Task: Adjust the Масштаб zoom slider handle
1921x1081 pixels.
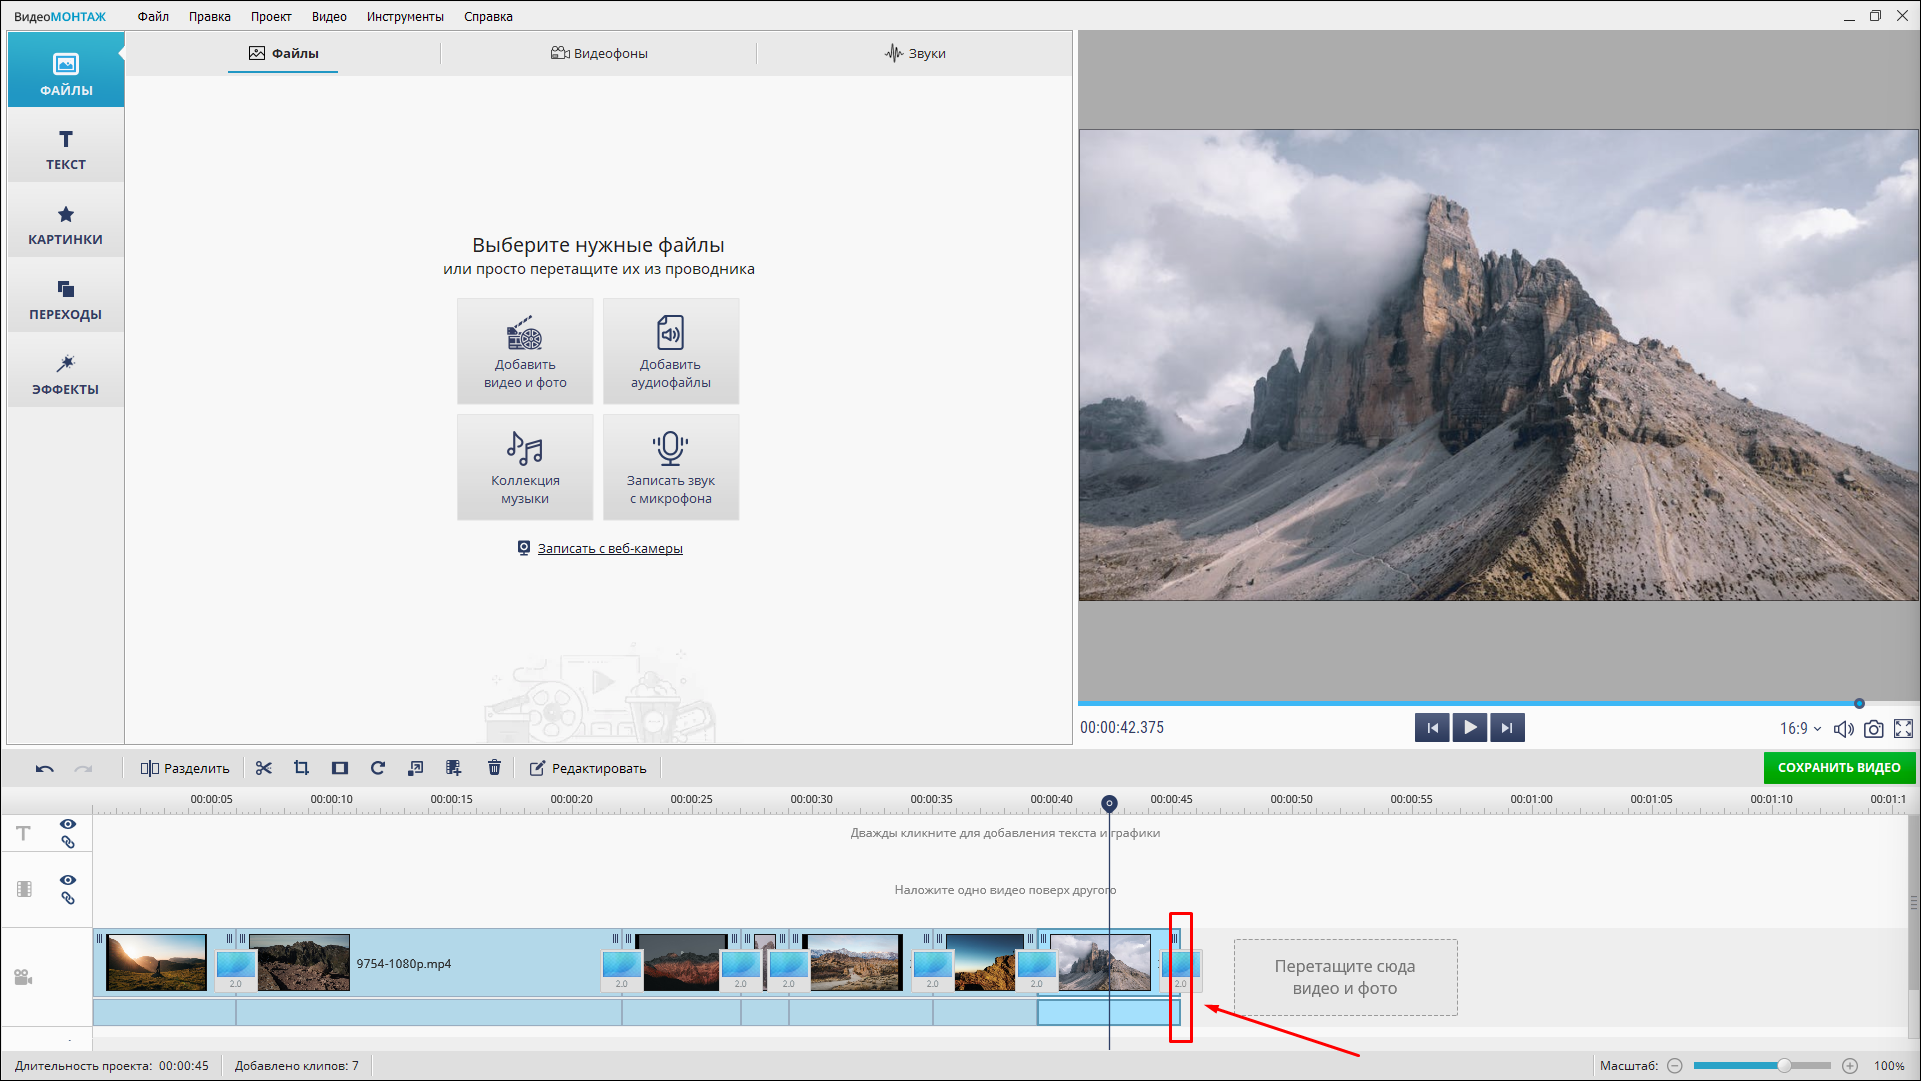Action: pyautogui.click(x=1783, y=1066)
